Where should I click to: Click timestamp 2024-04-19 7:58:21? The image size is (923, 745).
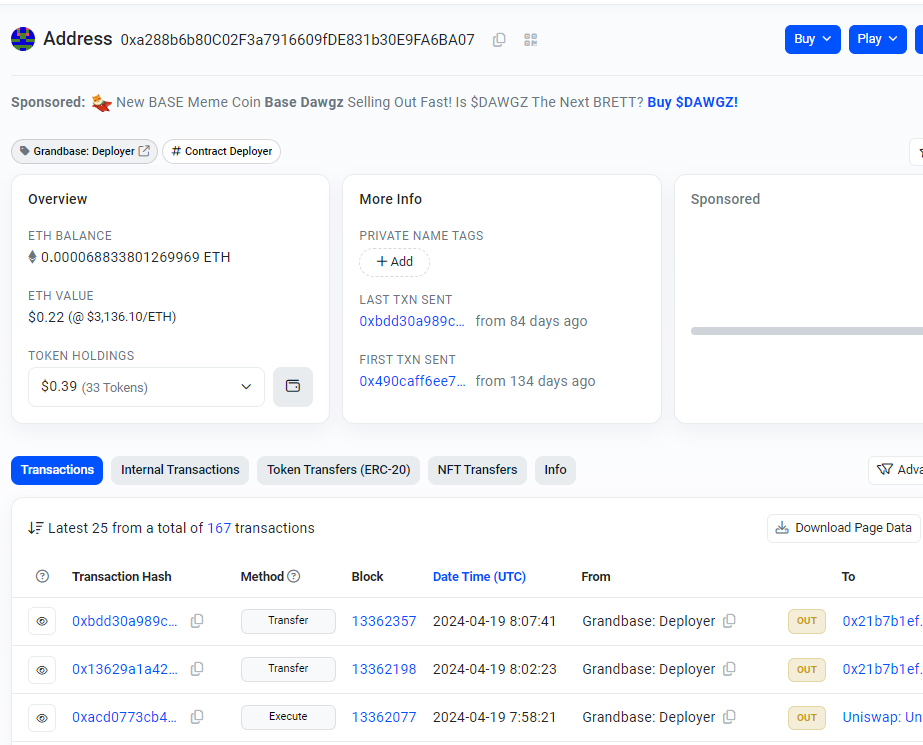pyautogui.click(x=494, y=717)
